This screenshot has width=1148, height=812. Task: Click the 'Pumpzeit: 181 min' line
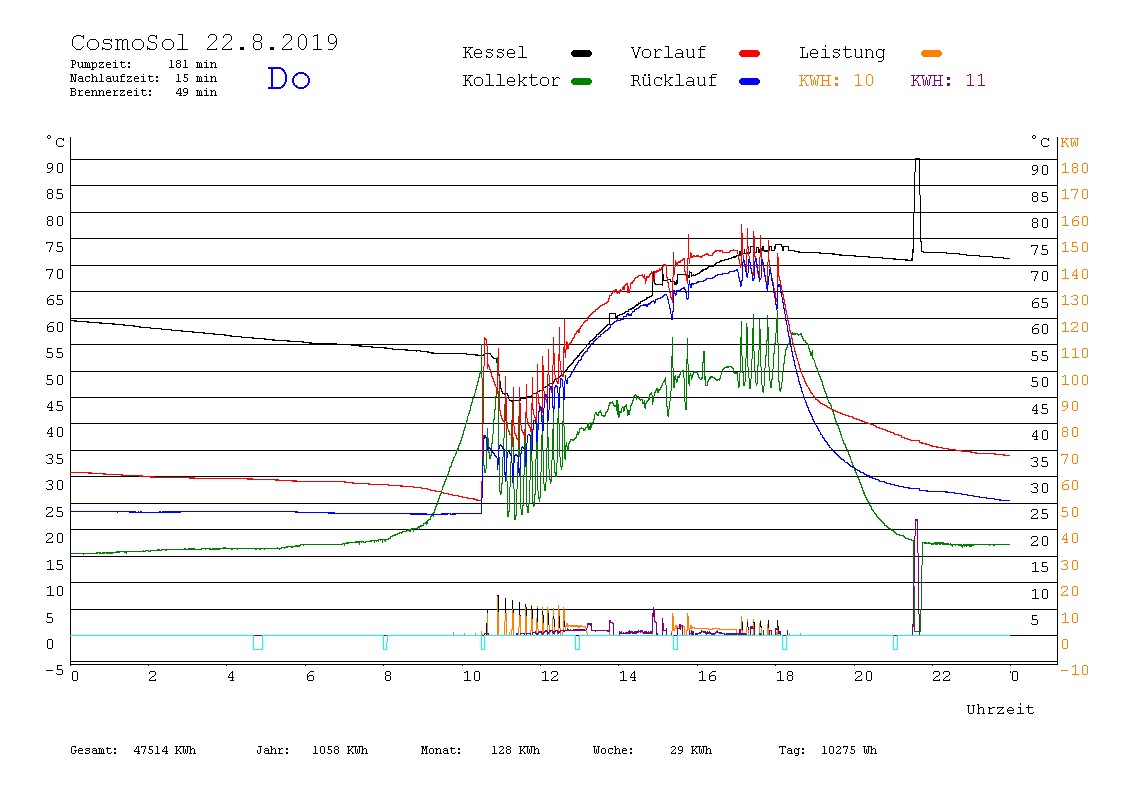(144, 64)
